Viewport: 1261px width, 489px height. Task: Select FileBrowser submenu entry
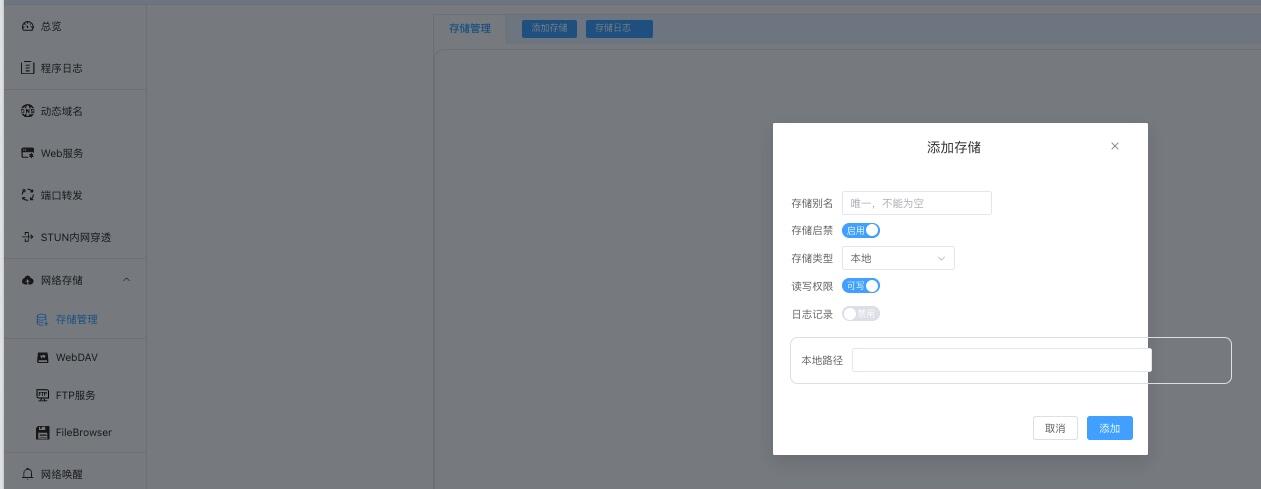pyautogui.click(x=73, y=432)
